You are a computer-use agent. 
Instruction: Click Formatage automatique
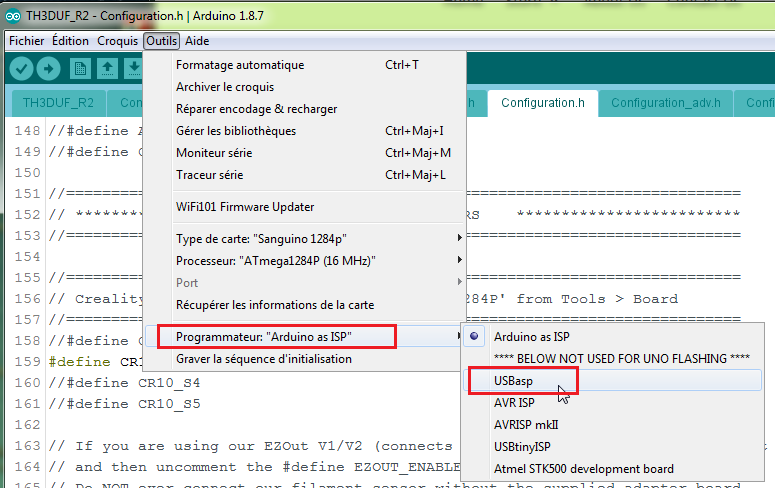point(305,65)
